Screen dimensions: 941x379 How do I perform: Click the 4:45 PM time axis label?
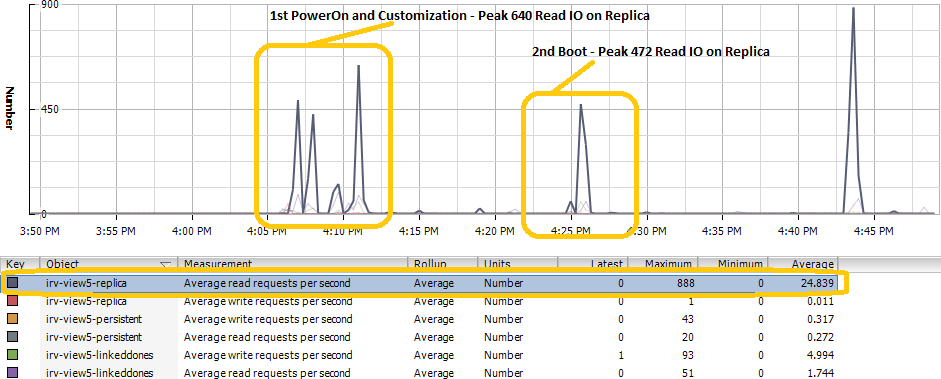point(873,230)
